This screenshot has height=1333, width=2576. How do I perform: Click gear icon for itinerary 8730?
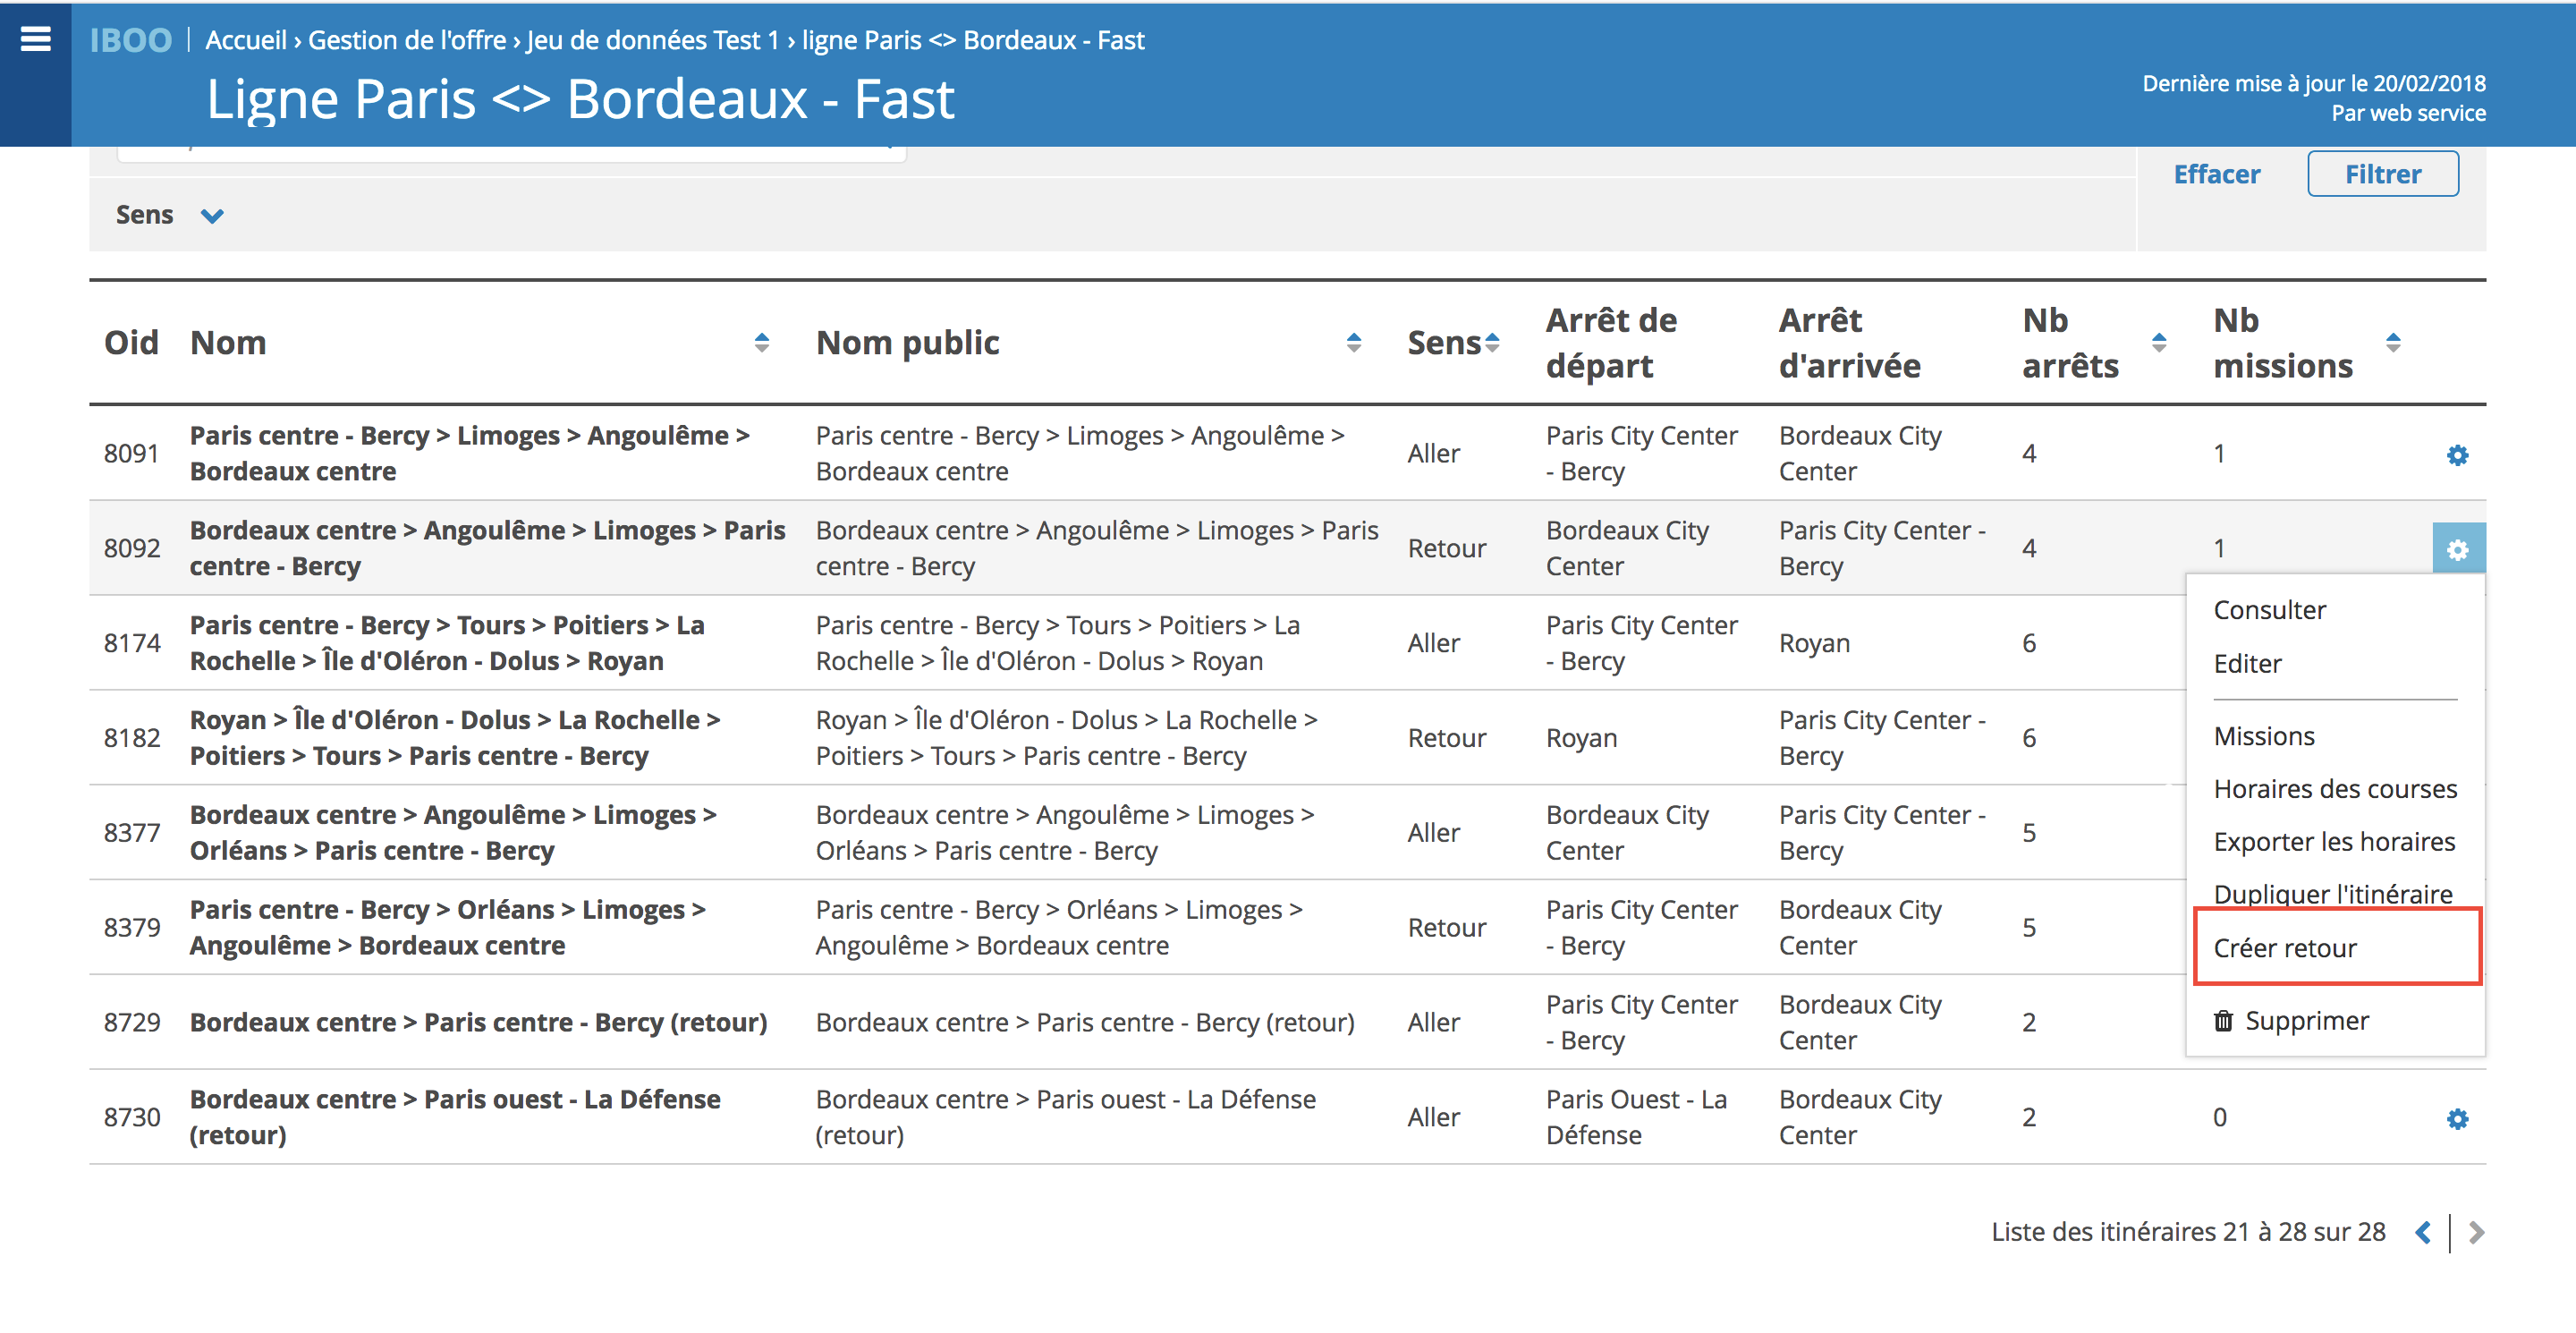click(x=2456, y=1118)
